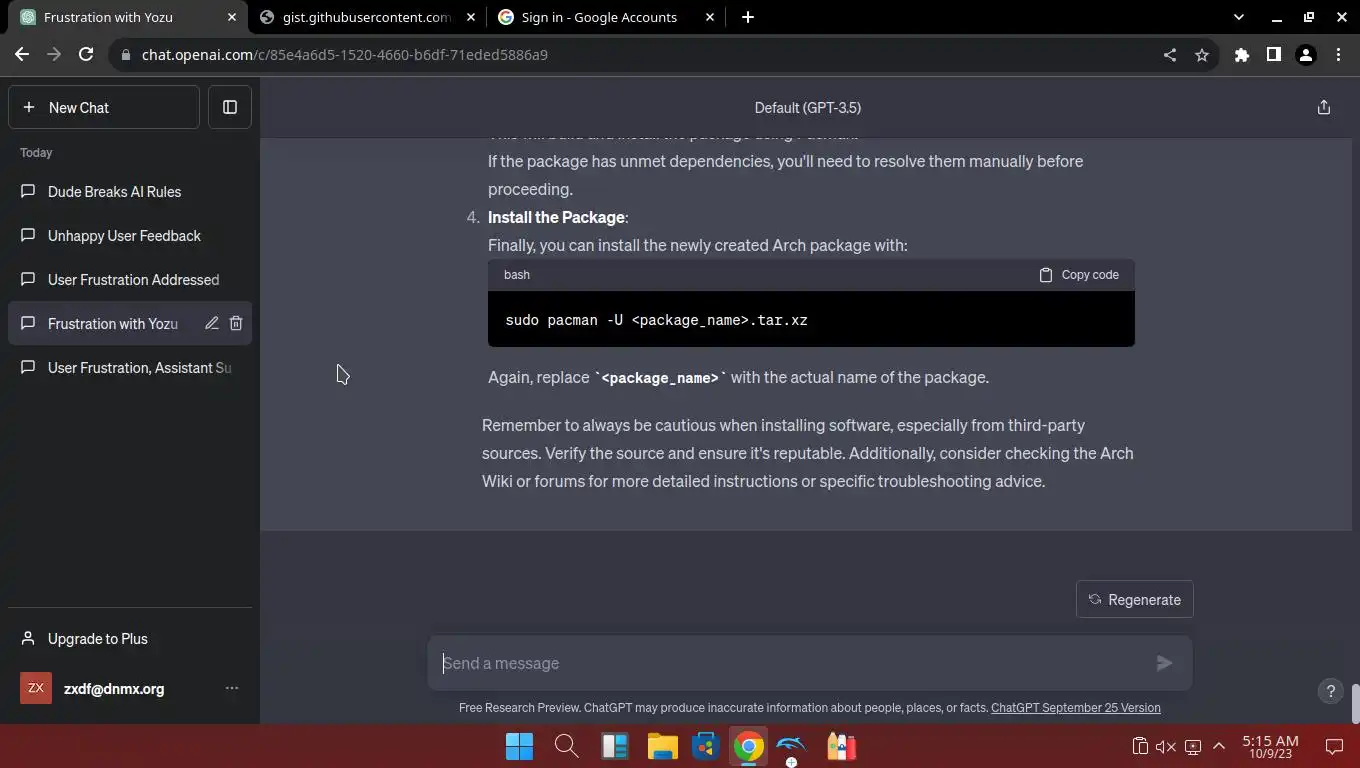This screenshot has height=768, width=1360.
Task: Click the page vertical scrollbar thumb
Action: (x=1355, y=703)
